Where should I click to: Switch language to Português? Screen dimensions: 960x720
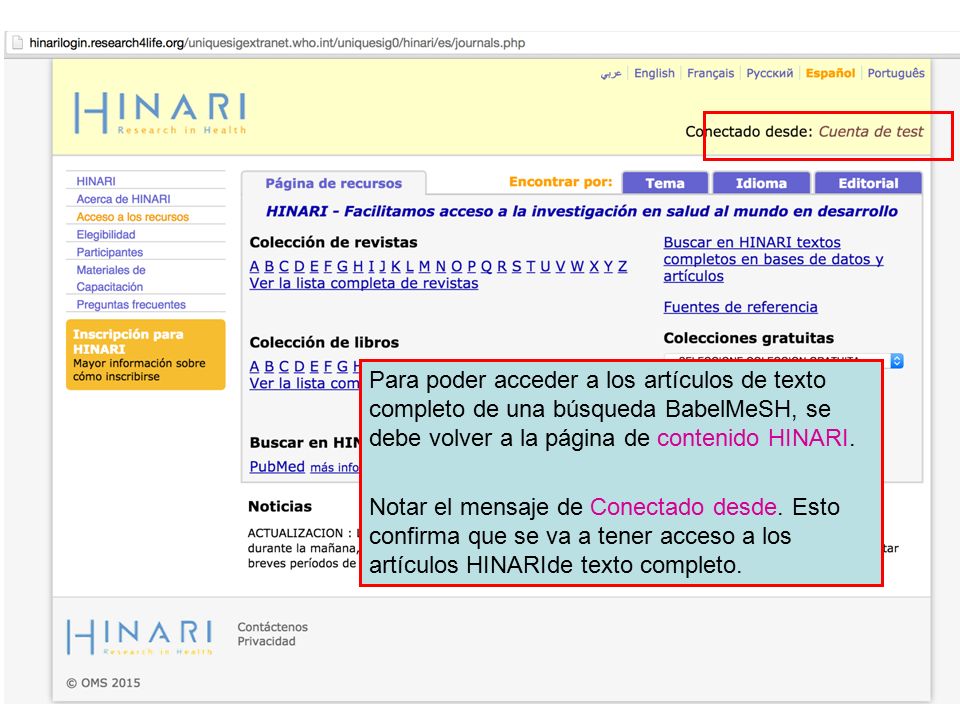(x=896, y=73)
